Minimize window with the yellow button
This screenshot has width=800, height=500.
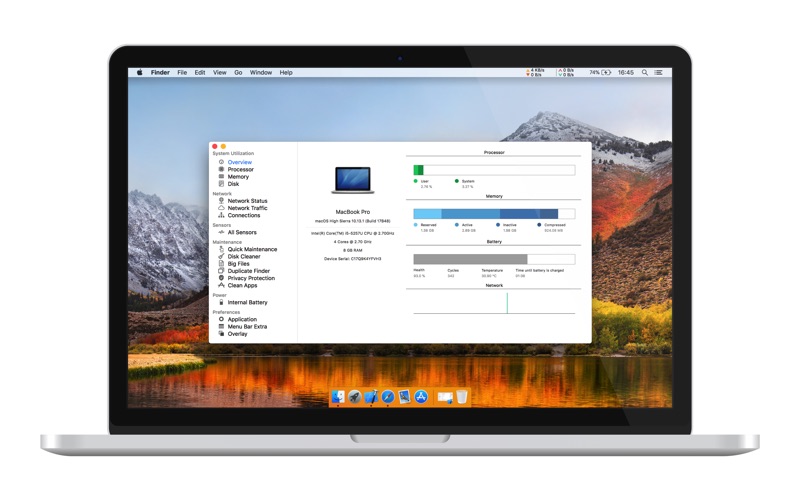tap(223, 146)
